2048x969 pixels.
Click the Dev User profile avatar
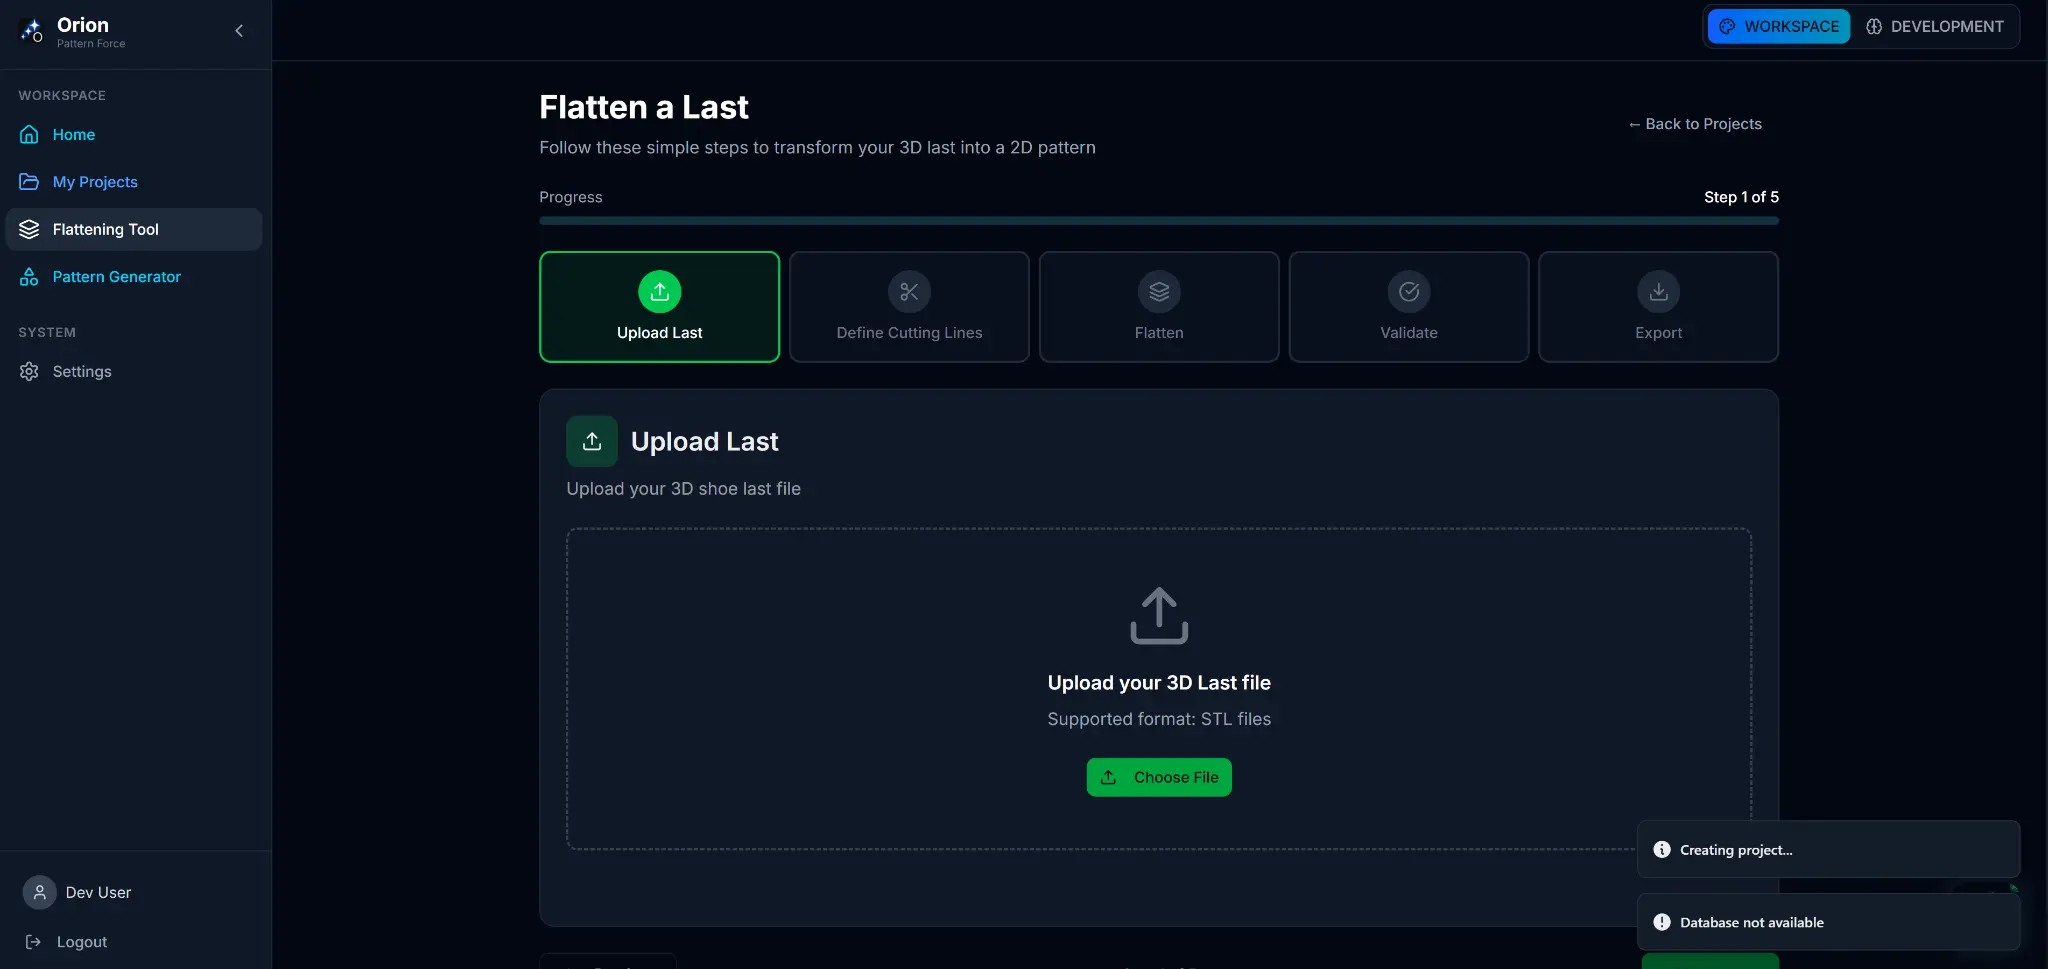click(x=40, y=893)
